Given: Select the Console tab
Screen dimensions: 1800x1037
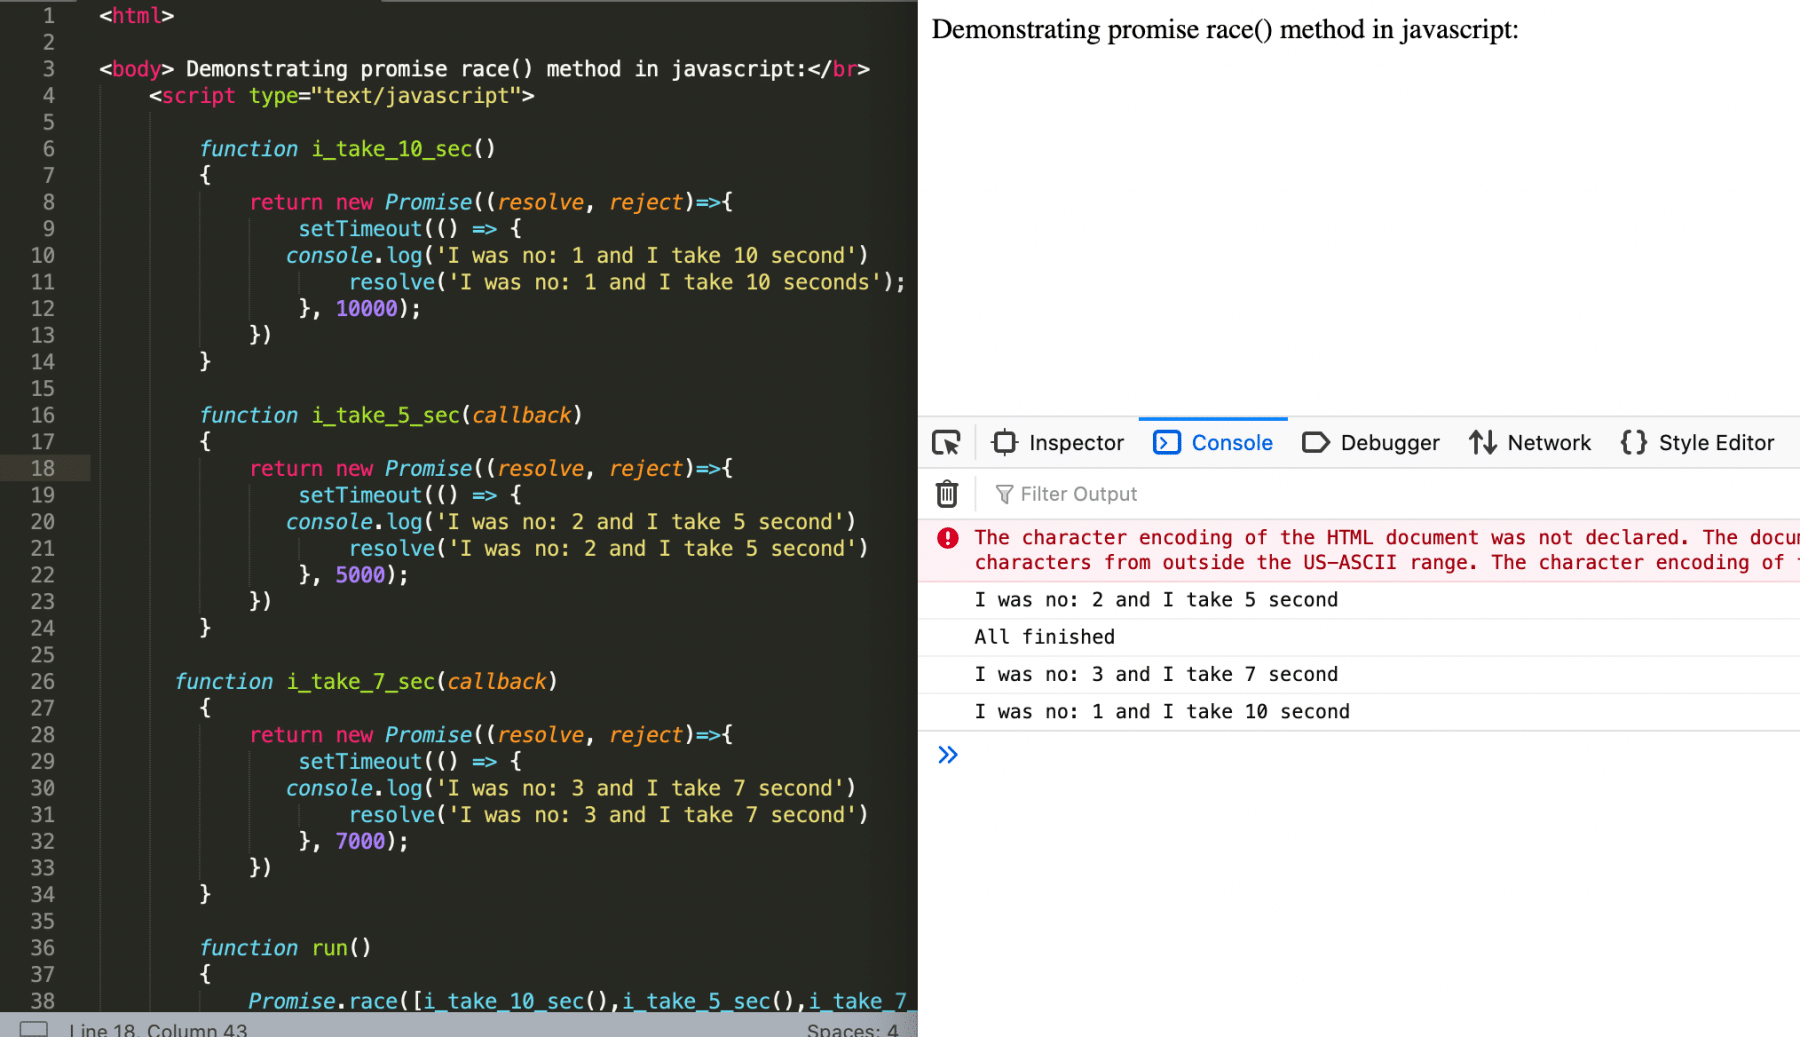Looking at the screenshot, I should [x=1213, y=442].
